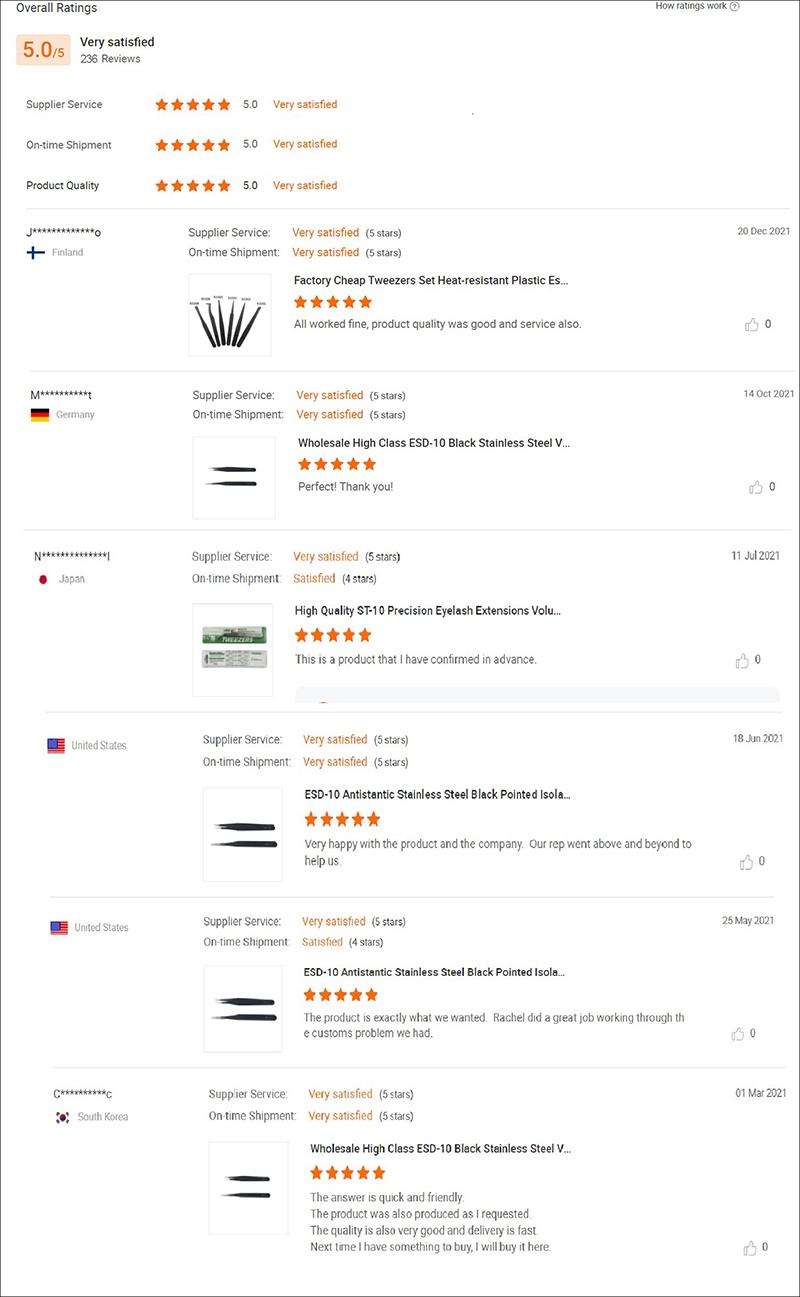
Task: Like the United States review dated 18 Jun 2021
Action: click(x=746, y=861)
